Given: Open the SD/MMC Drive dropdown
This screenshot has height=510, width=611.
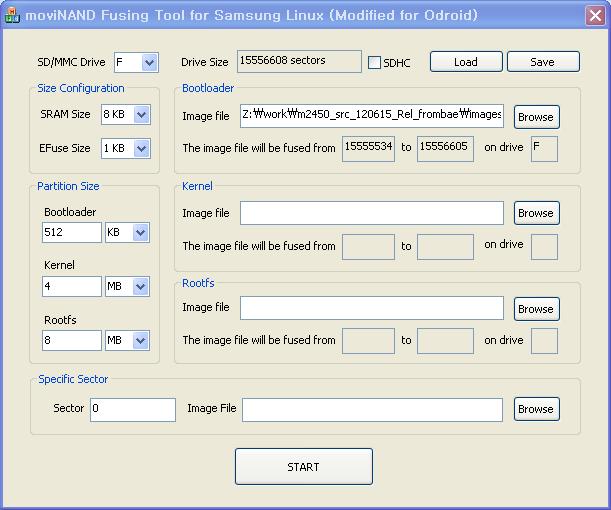Looking at the screenshot, I should (x=150, y=62).
